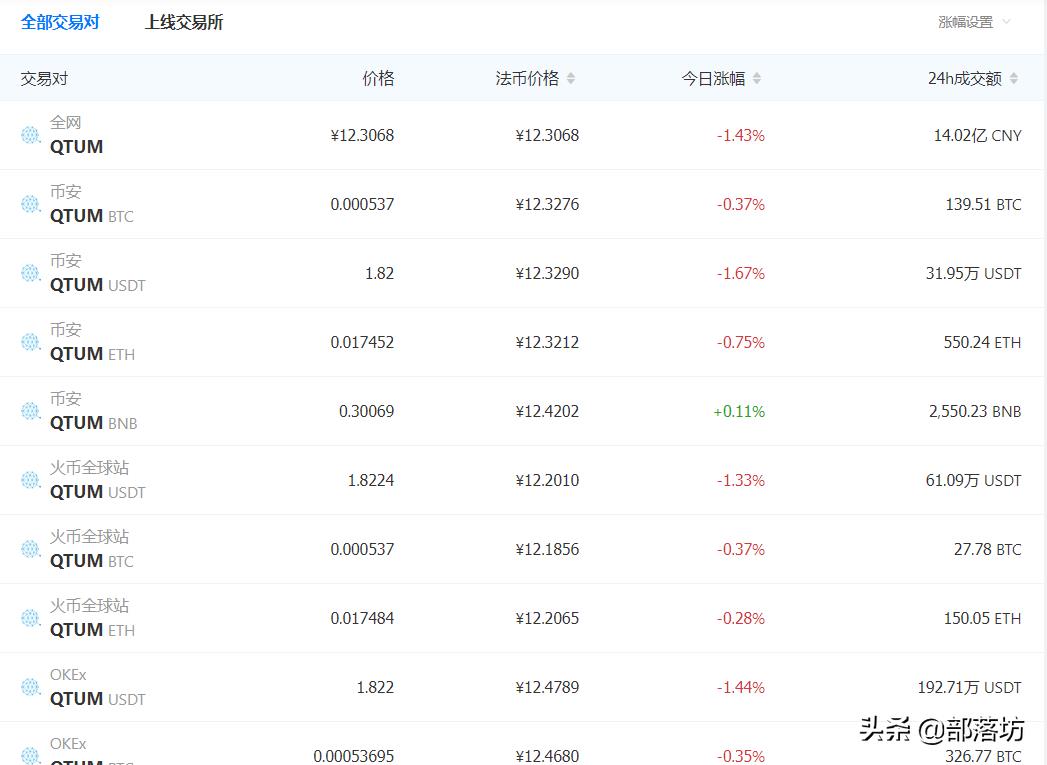Select the 1.8224 price value
1047x765 pixels.
coord(371,480)
